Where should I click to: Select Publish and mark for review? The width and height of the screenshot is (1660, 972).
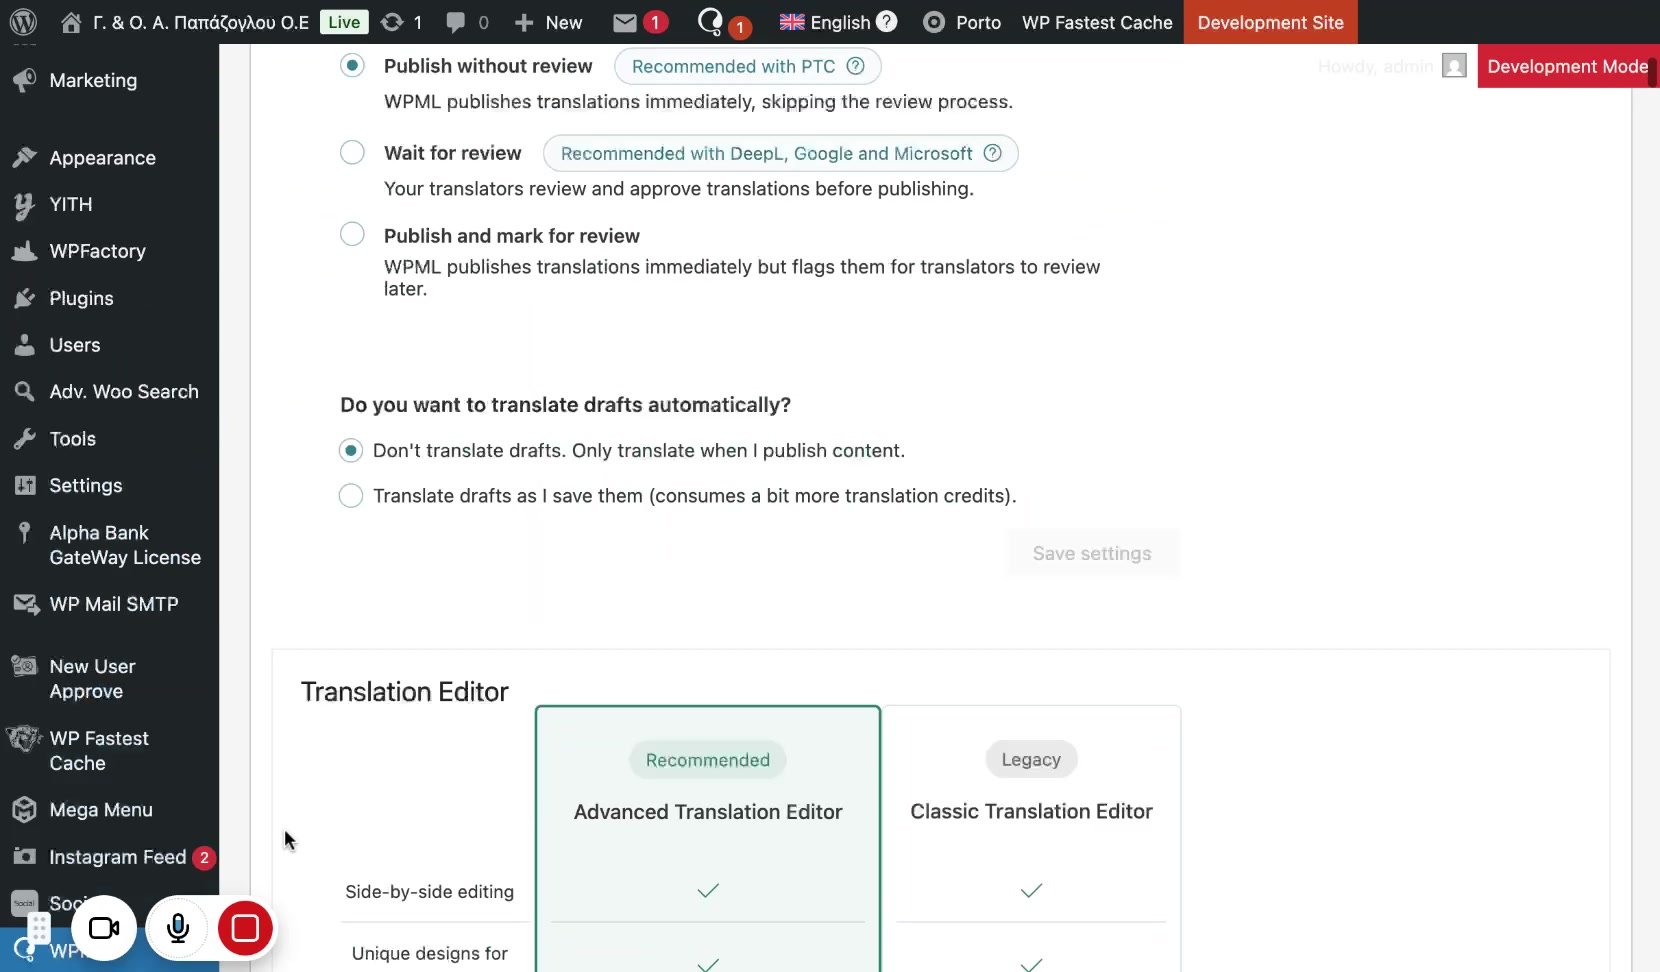352,235
